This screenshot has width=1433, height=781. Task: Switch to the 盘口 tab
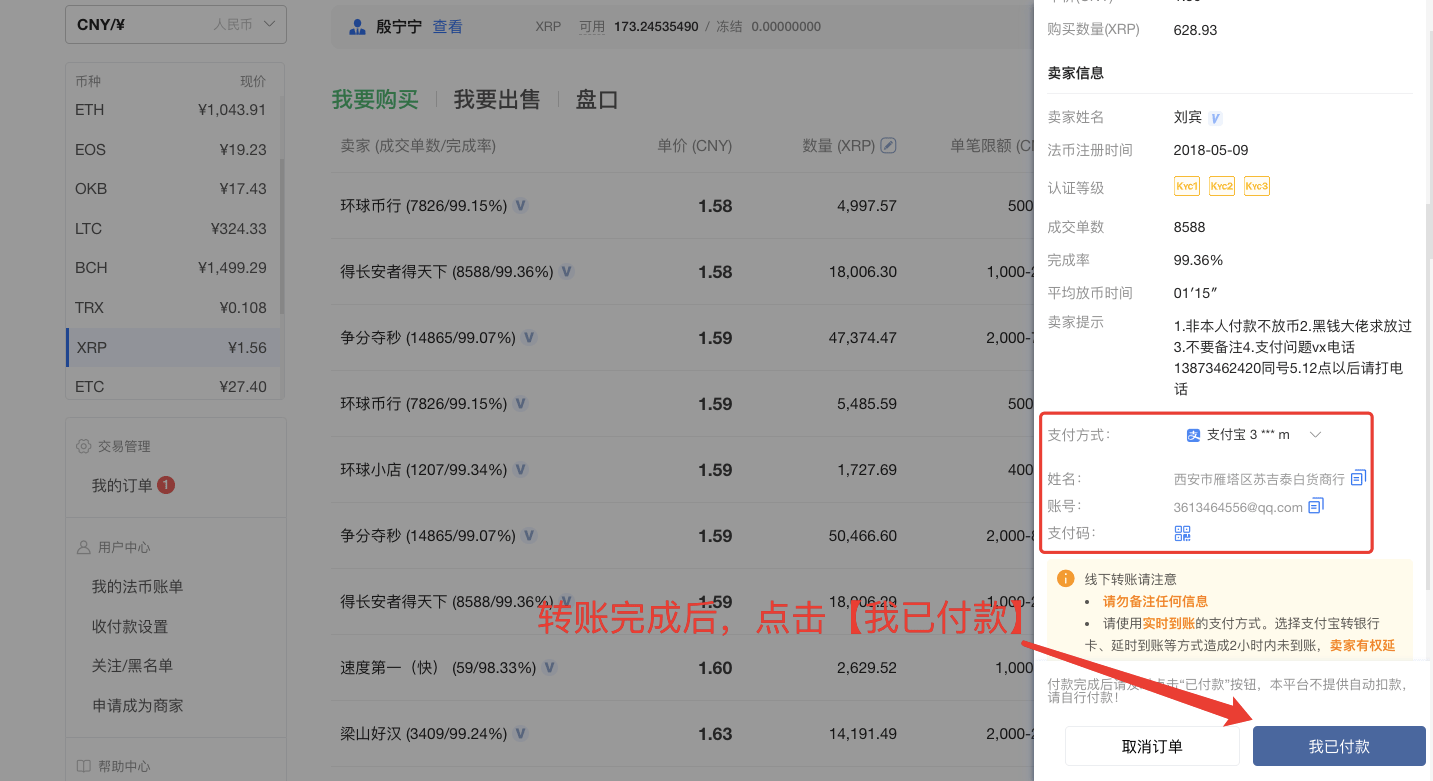click(x=597, y=99)
